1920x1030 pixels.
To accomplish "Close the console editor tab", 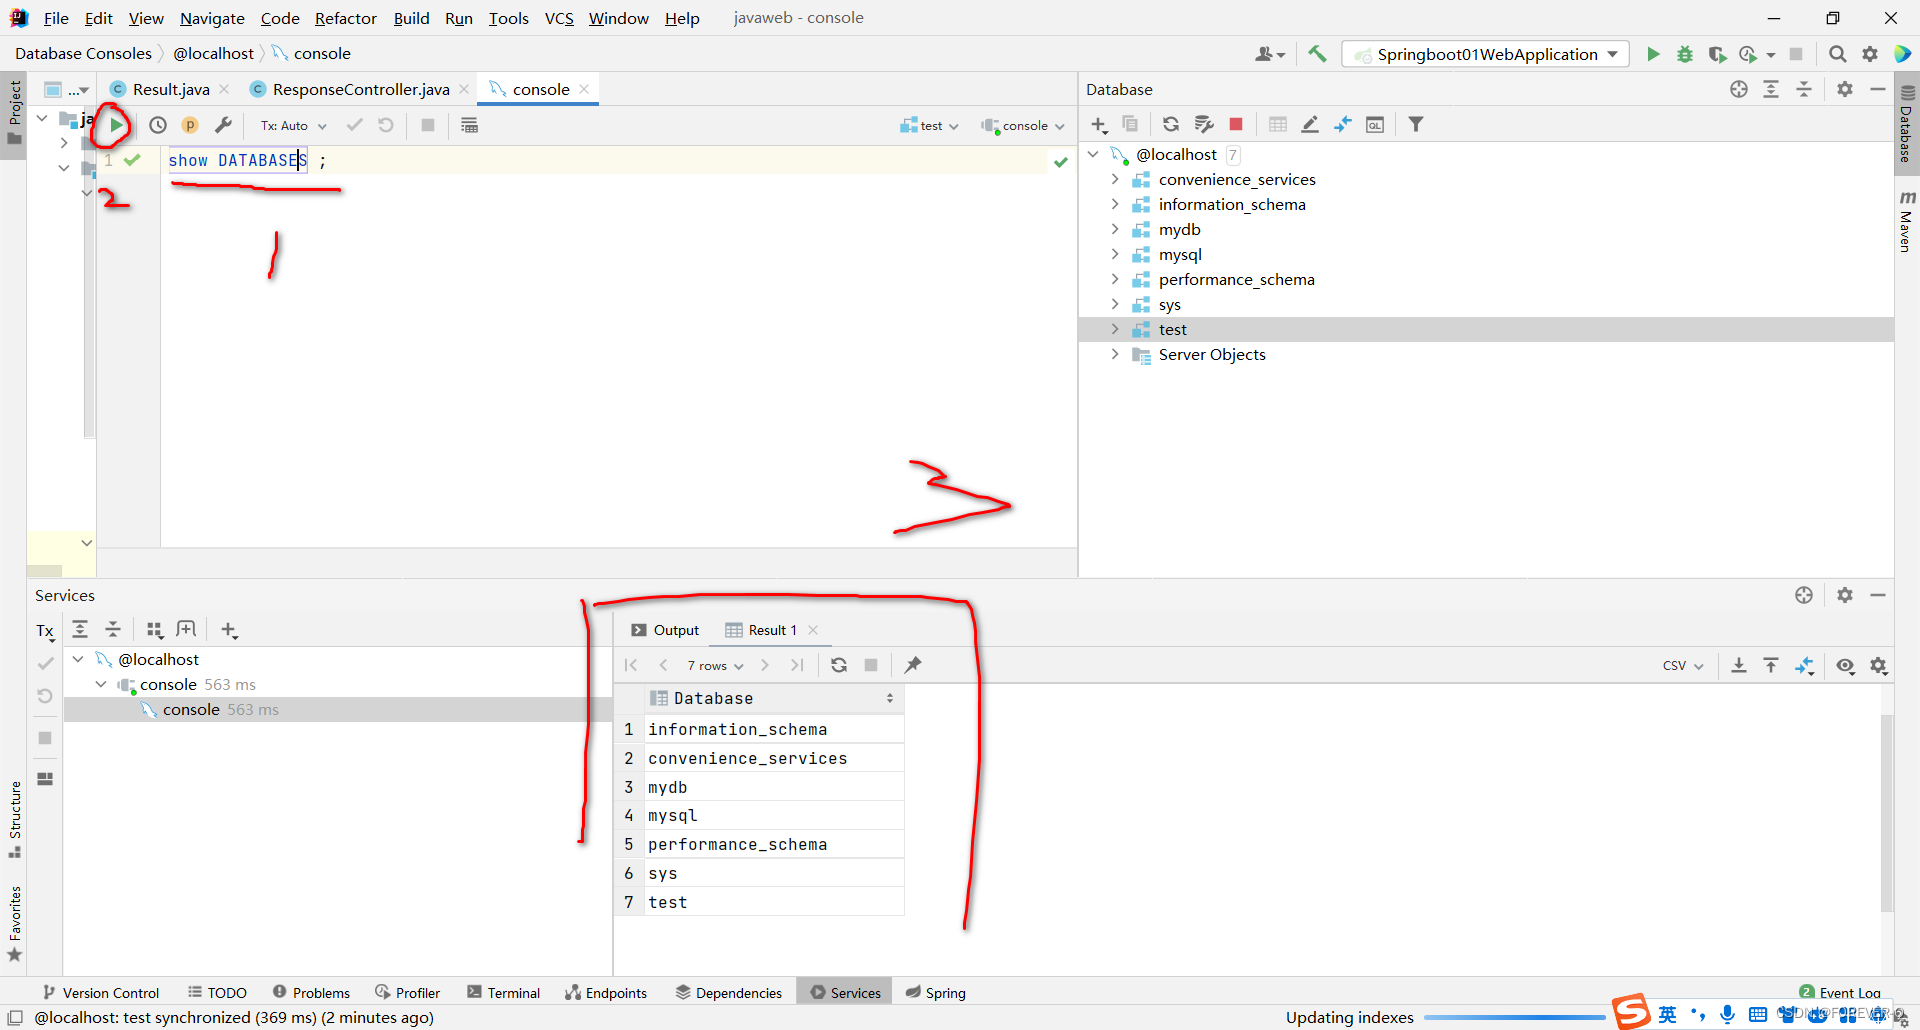I will tap(584, 89).
